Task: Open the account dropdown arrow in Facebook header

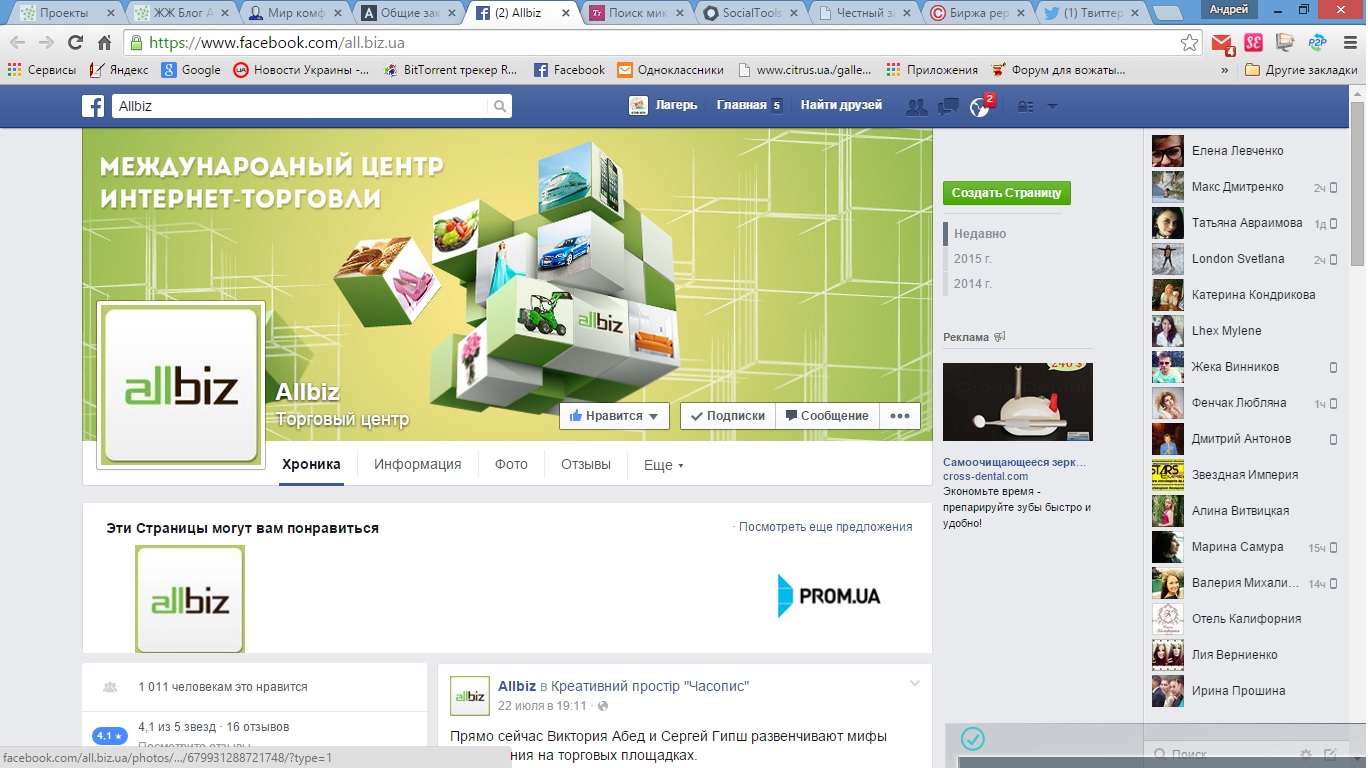Action: click(1052, 106)
